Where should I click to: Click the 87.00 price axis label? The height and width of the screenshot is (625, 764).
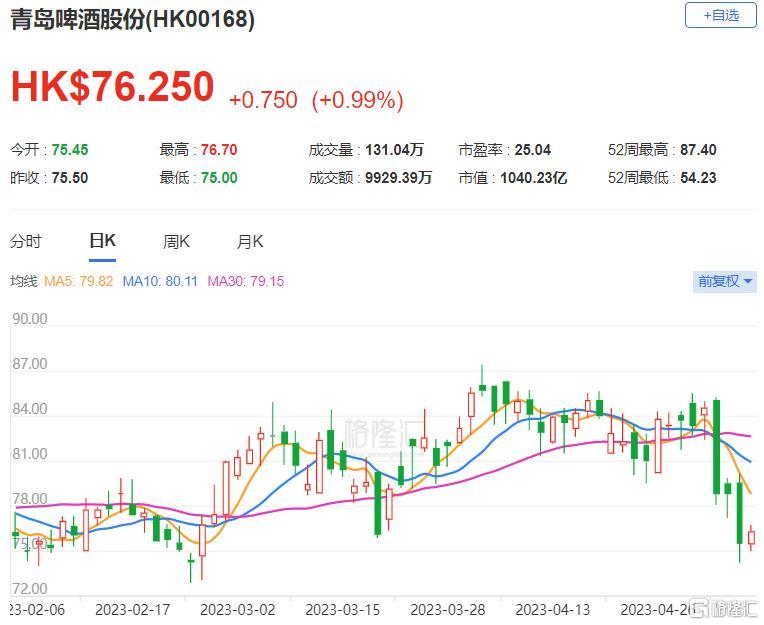(30, 364)
